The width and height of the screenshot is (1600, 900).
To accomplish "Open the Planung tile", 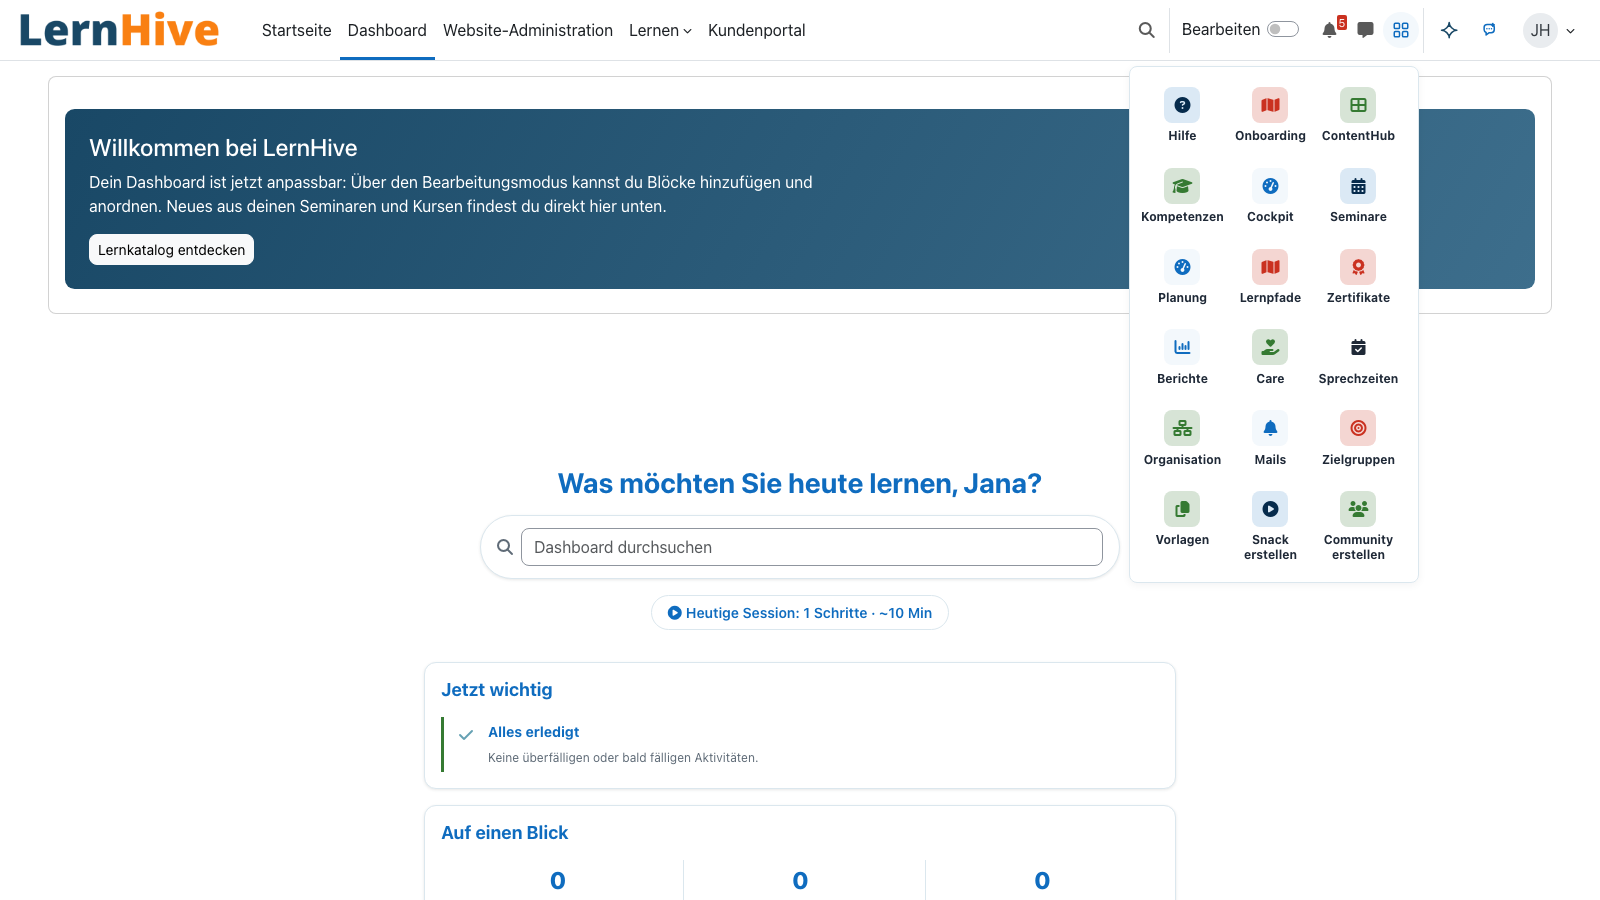I will [1182, 277].
